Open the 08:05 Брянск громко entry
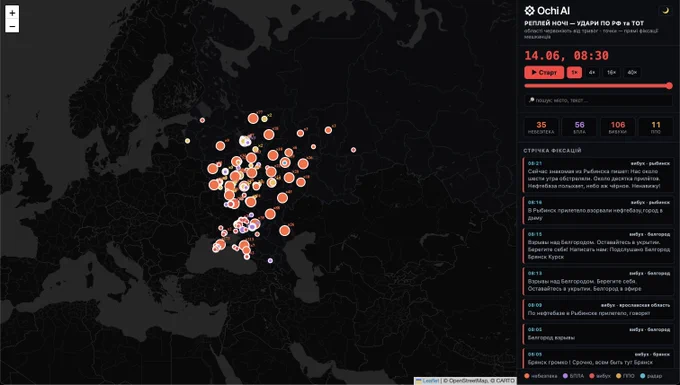 click(x=598, y=359)
